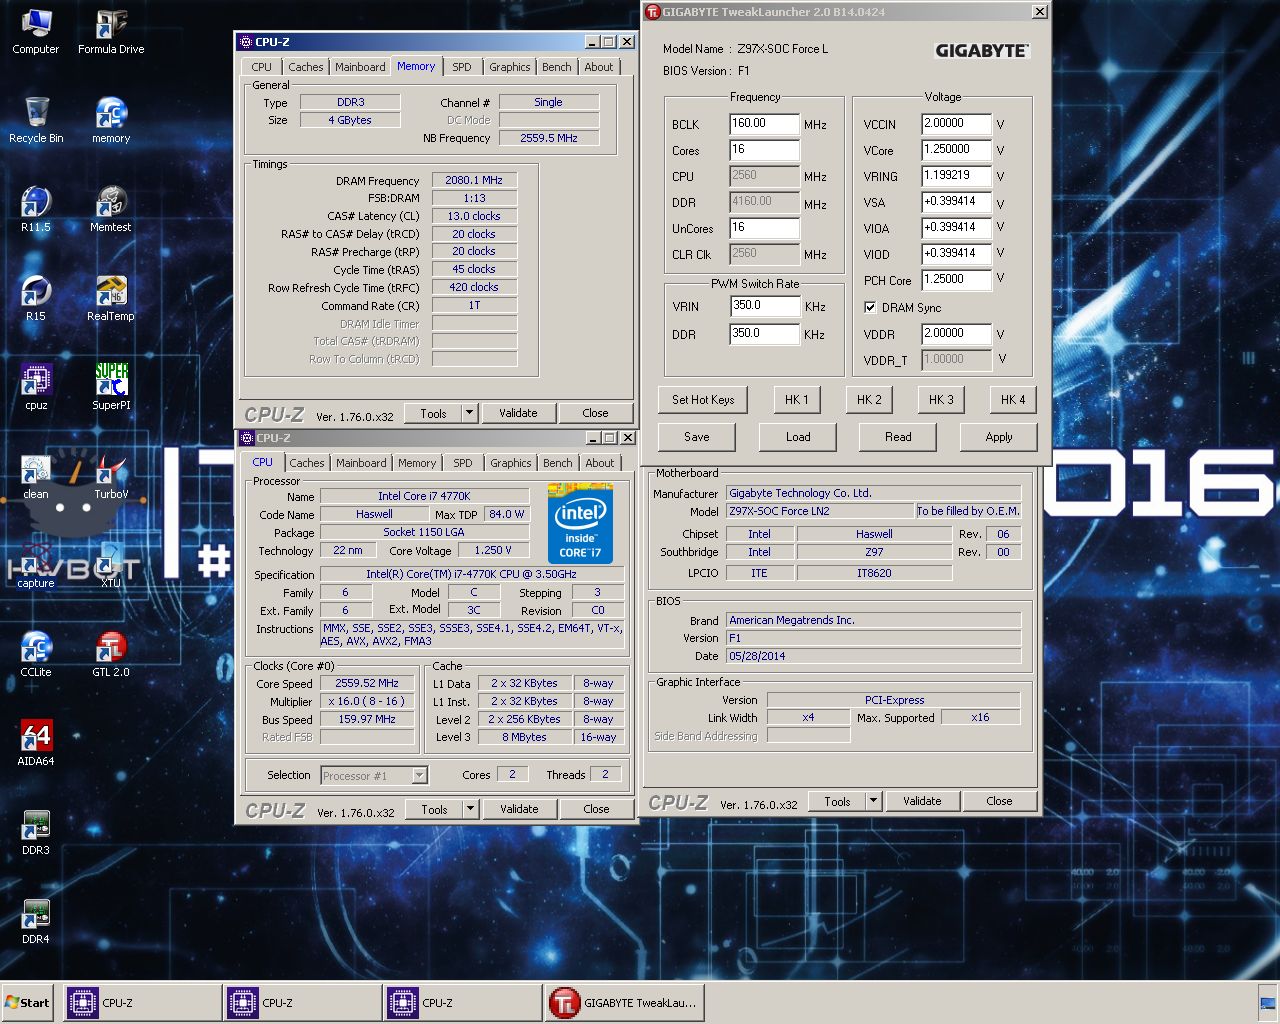The width and height of the screenshot is (1280, 1024).
Task: Launch the SuperPI desktop icon
Action: click(111, 387)
